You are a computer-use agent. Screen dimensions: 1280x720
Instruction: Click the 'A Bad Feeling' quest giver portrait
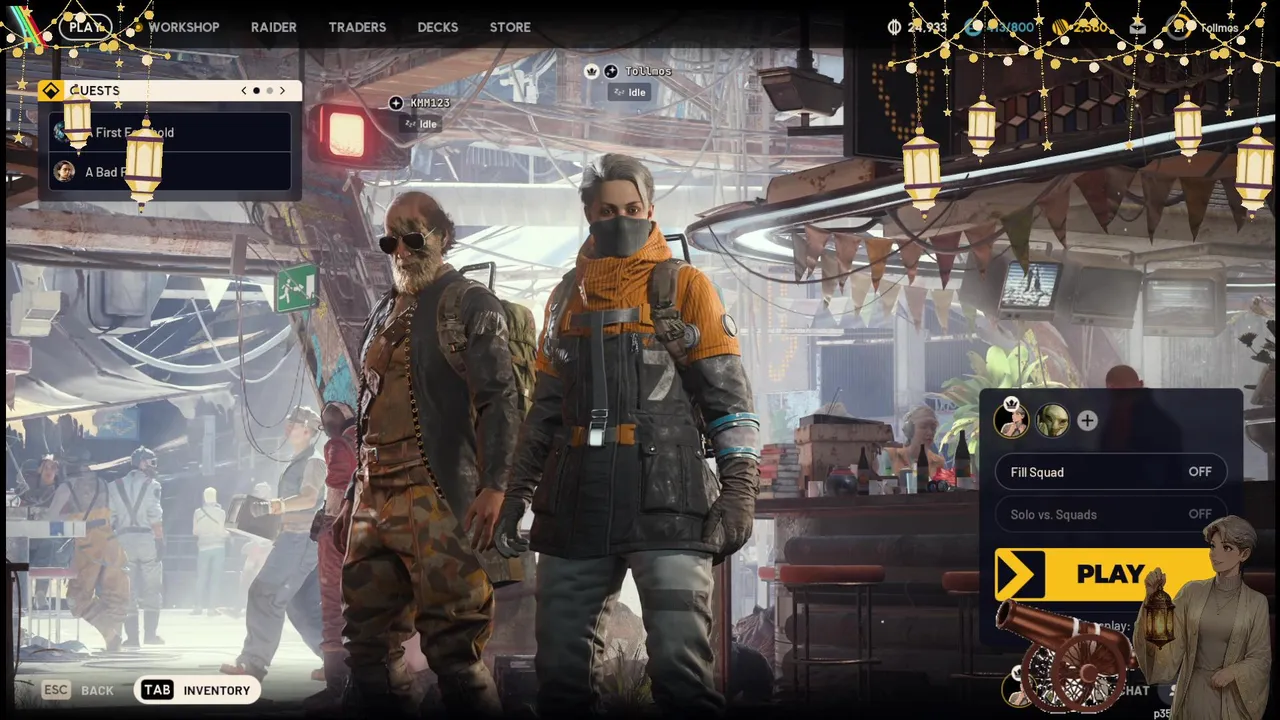click(x=64, y=171)
